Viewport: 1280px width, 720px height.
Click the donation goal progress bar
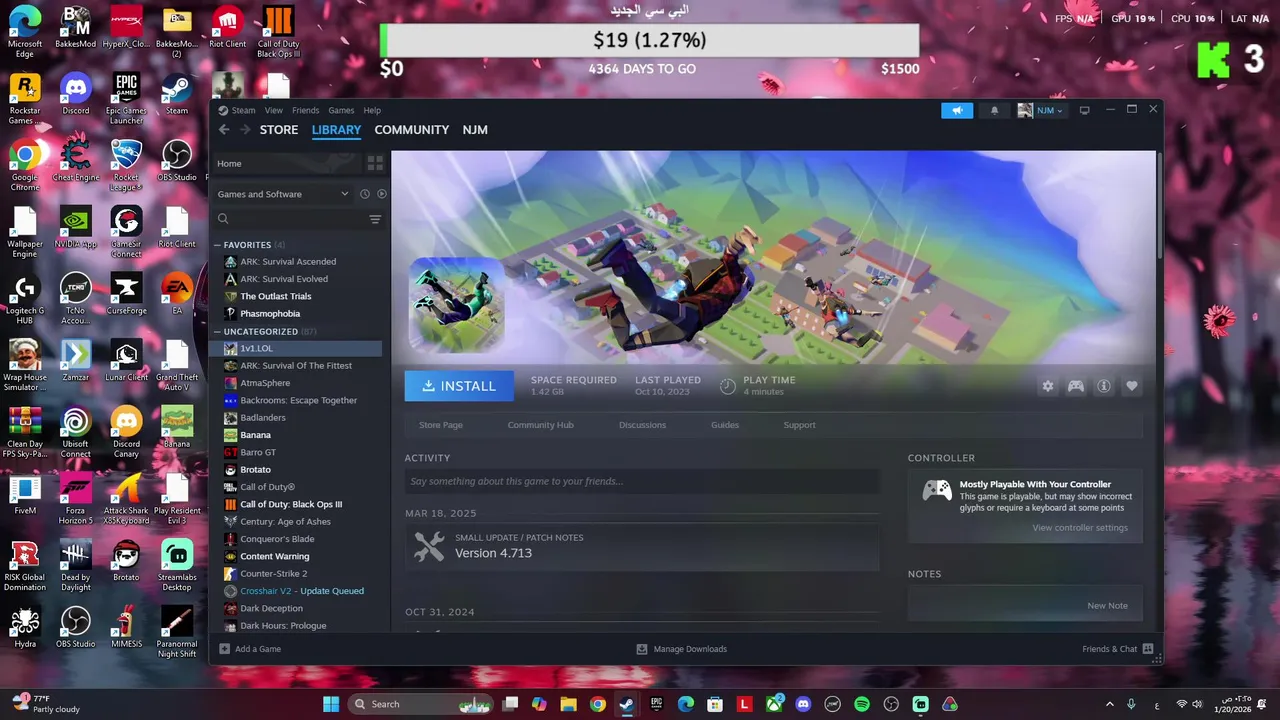click(649, 40)
